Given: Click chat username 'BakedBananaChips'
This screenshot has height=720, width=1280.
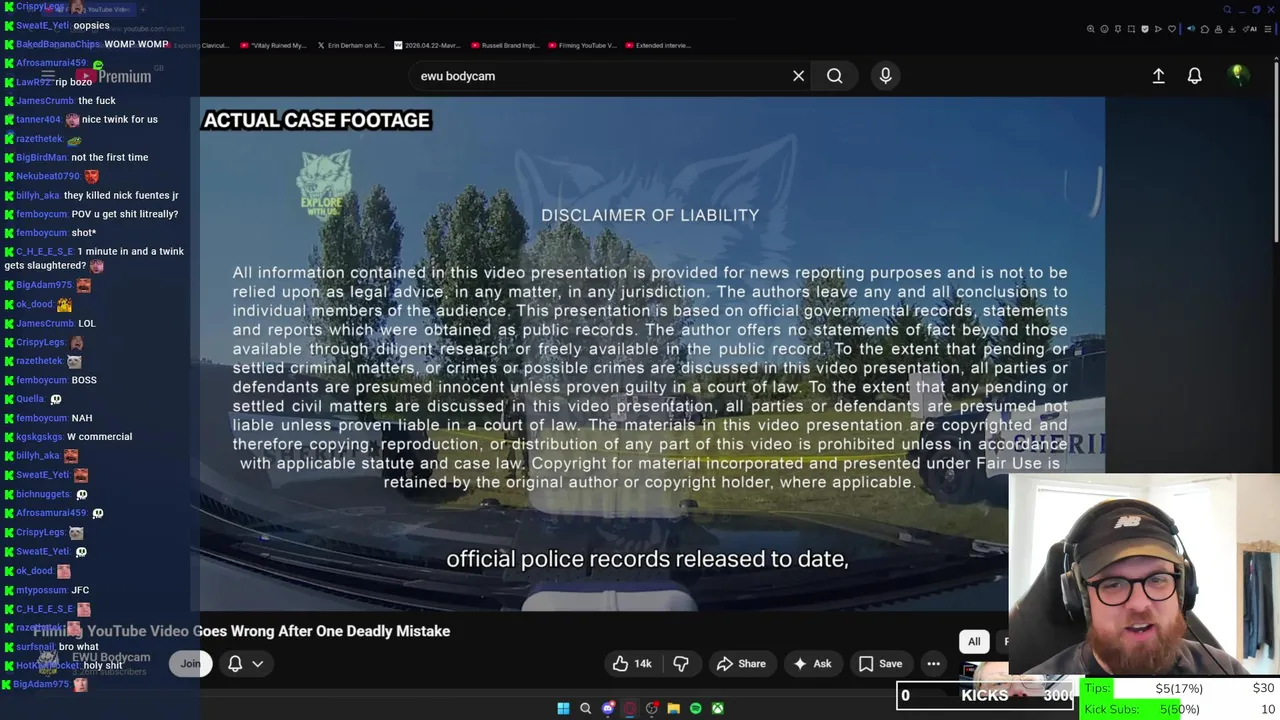Looking at the screenshot, I should [x=58, y=44].
